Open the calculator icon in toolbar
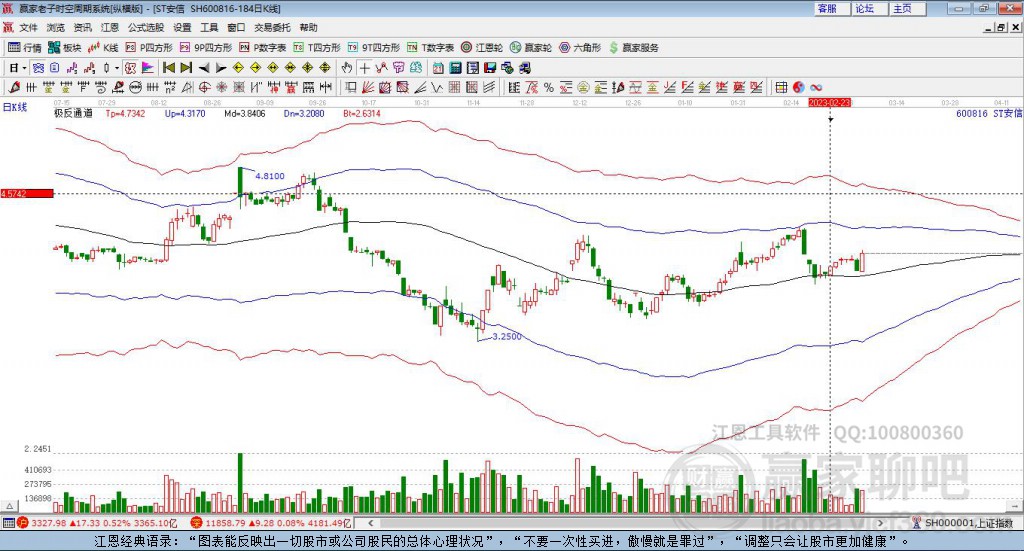 [455, 67]
